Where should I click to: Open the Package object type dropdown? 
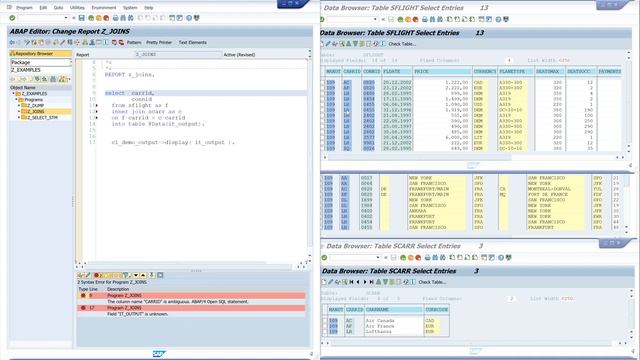pos(70,62)
